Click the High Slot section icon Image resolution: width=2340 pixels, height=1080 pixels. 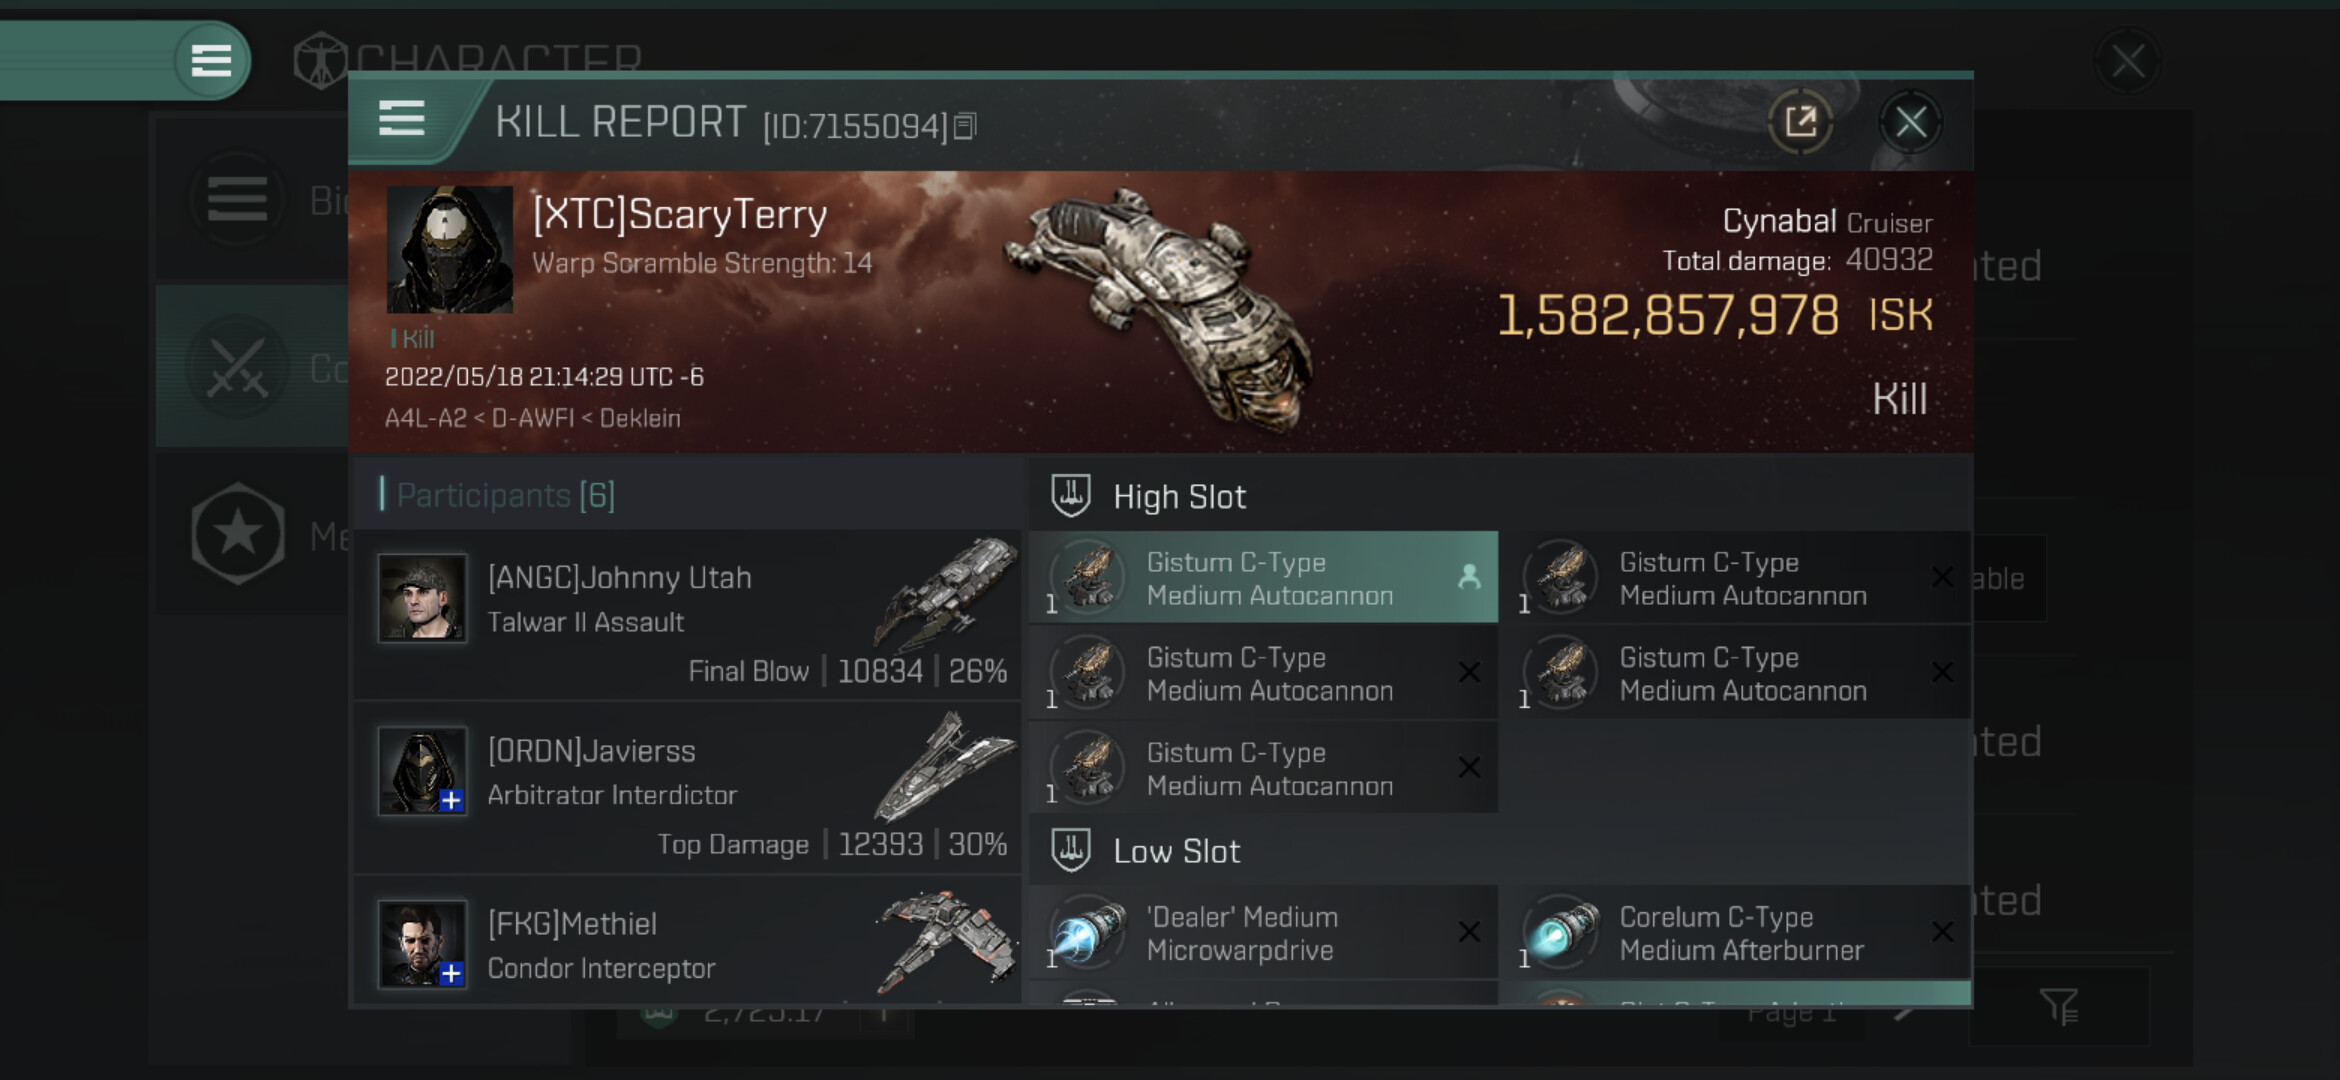pos(1071,496)
